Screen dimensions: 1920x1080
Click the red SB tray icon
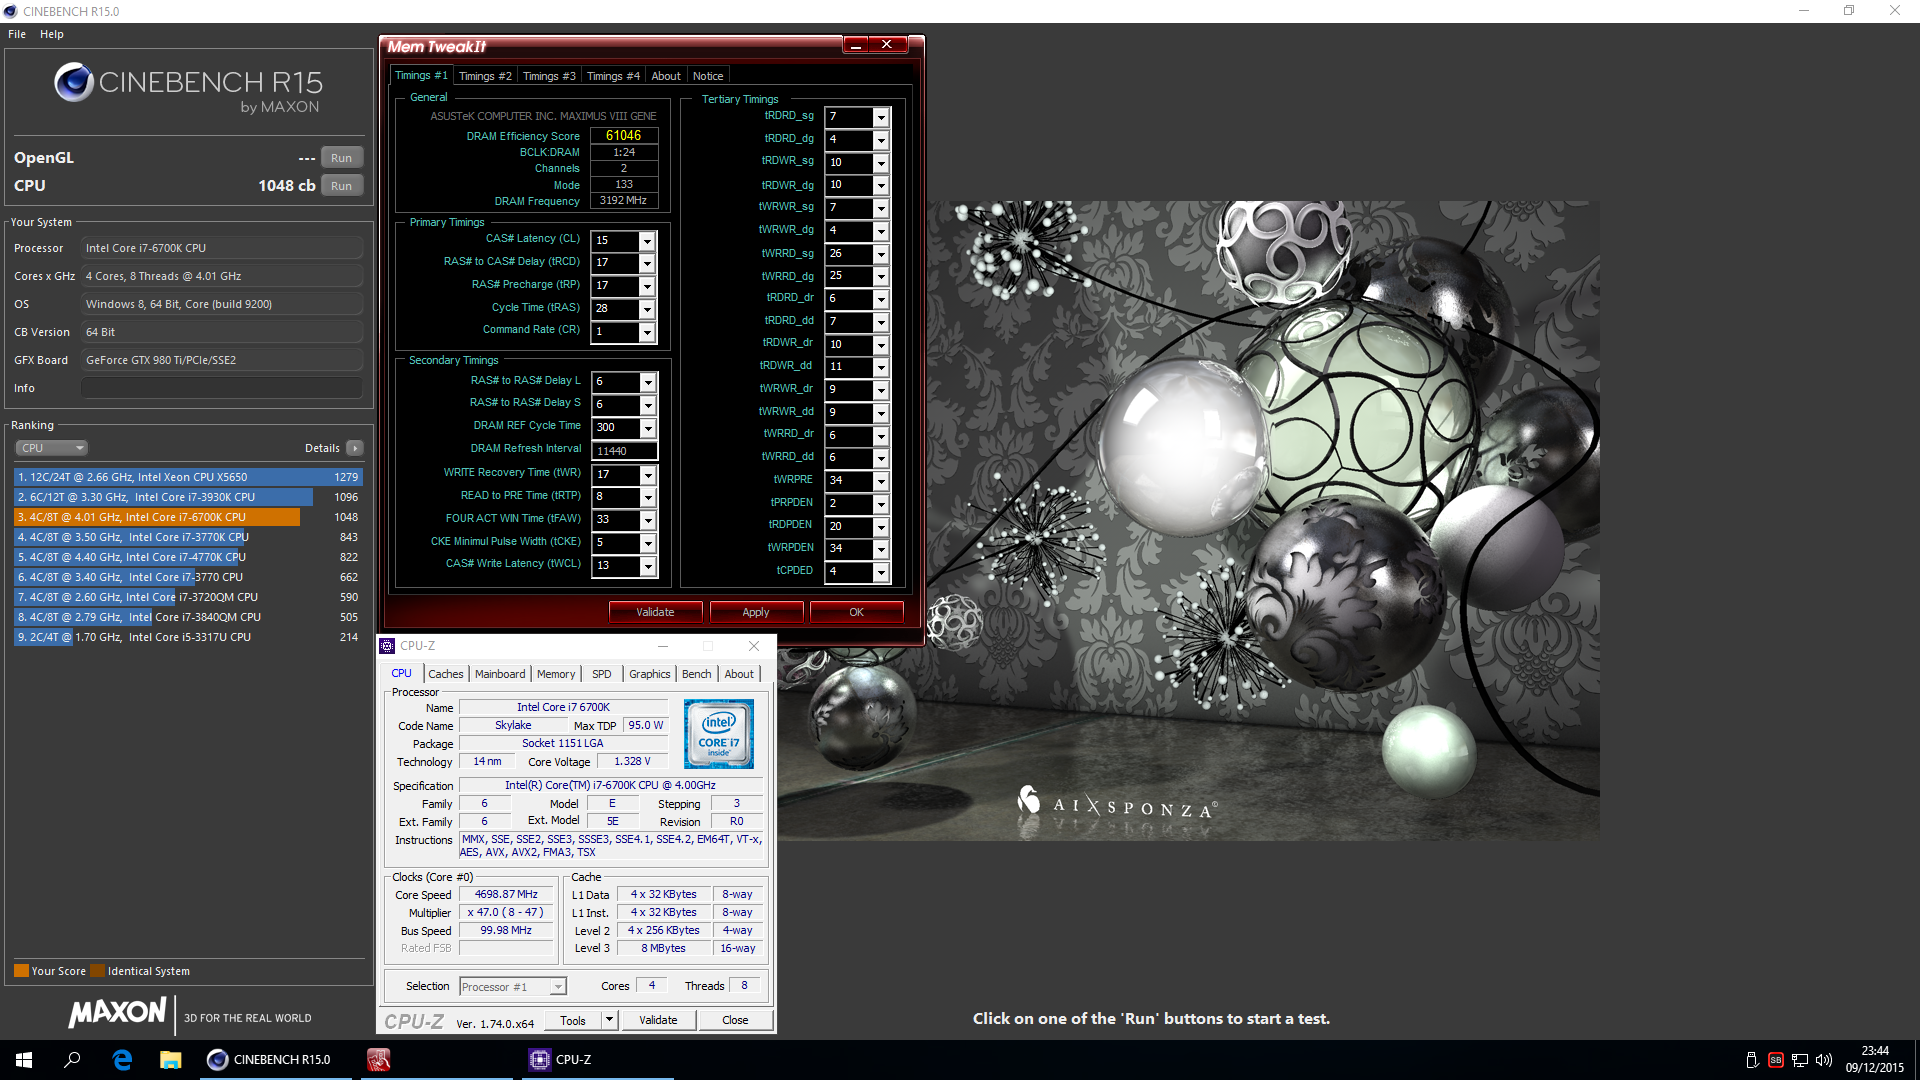pos(1776,1060)
